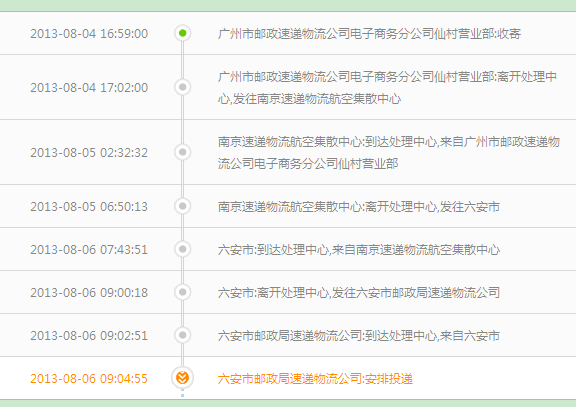Click the gray marker at 2013-08-05 02:32:32
576x407 pixels.
coord(183,152)
